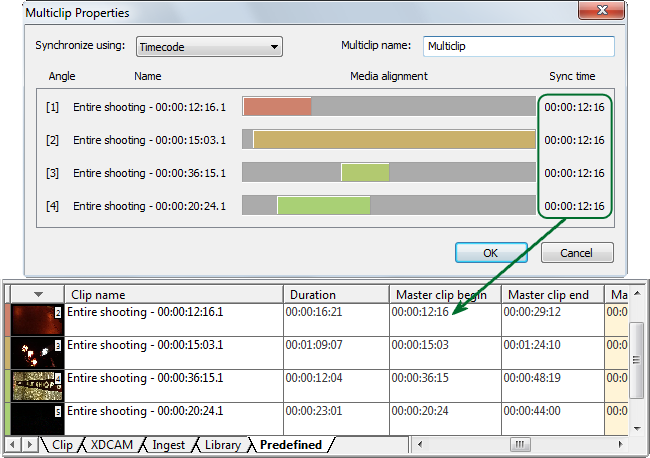This screenshot has height=458, width=650.
Task: Click the horizontal scrollbar thumb
Action: pos(520,445)
